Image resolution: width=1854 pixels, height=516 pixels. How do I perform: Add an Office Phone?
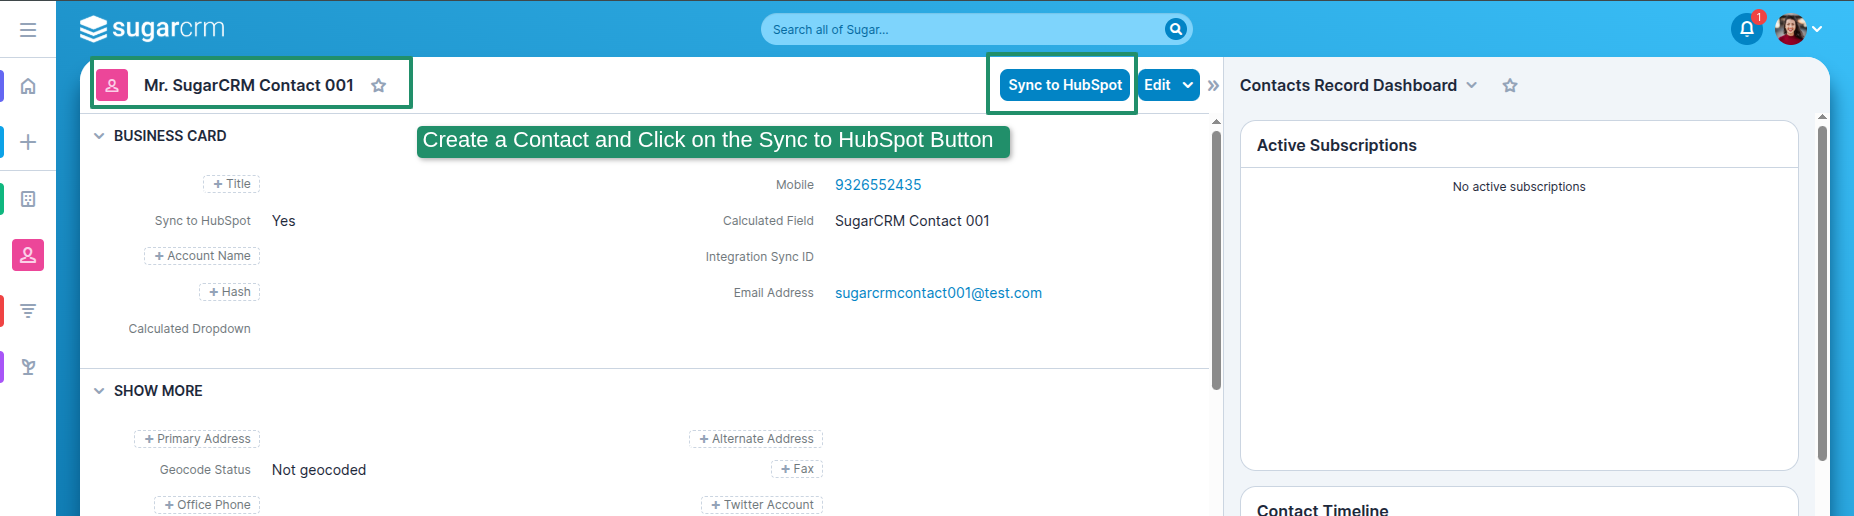tap(207, 505)
